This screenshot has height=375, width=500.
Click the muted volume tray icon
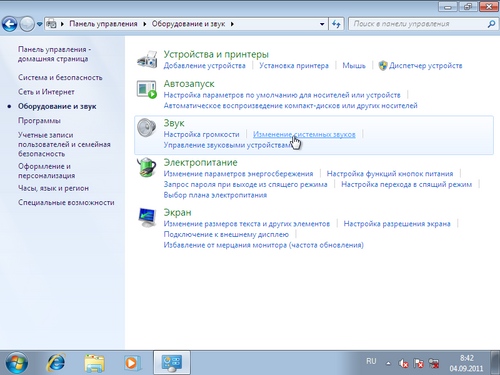(x=403, y=363)
